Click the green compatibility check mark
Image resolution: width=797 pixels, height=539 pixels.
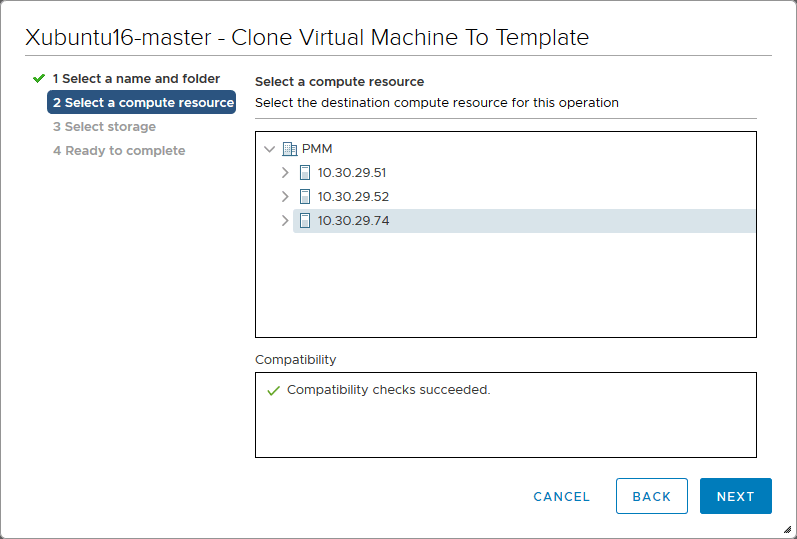pyautogui.click(x=273, y=391)
